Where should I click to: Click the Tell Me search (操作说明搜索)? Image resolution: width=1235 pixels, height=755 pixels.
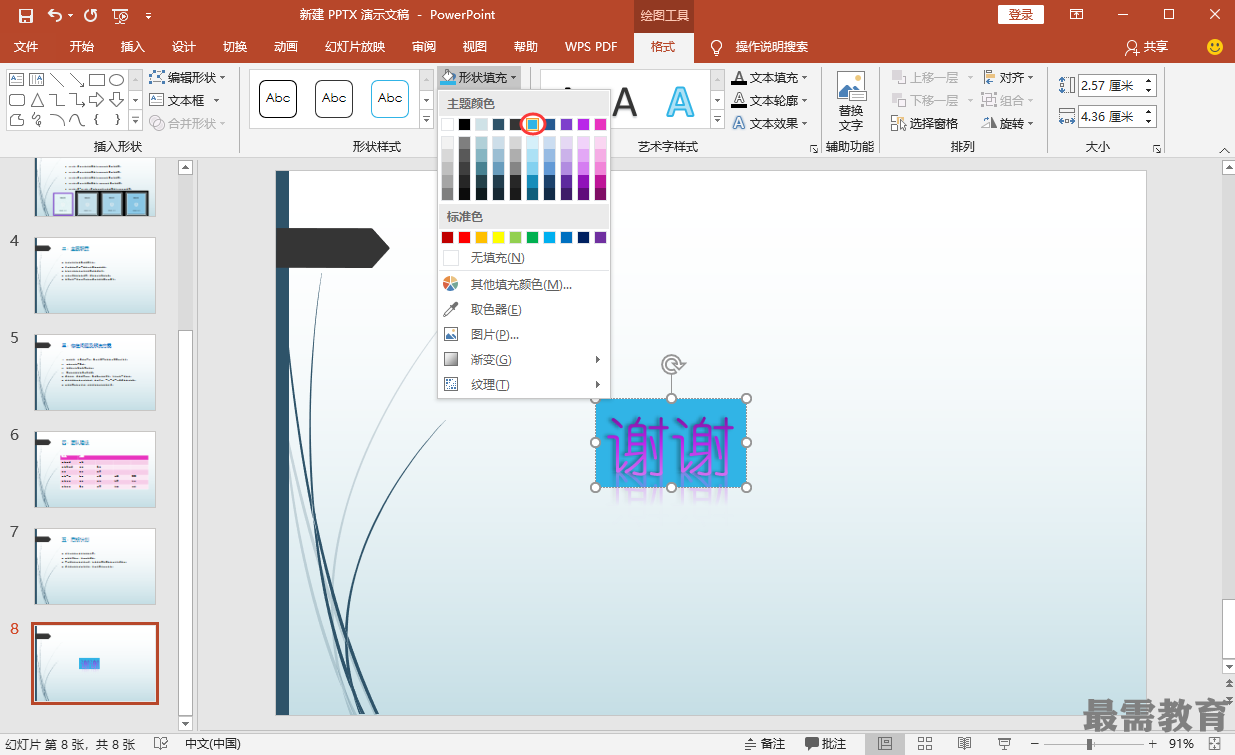(x=759, y=47)
